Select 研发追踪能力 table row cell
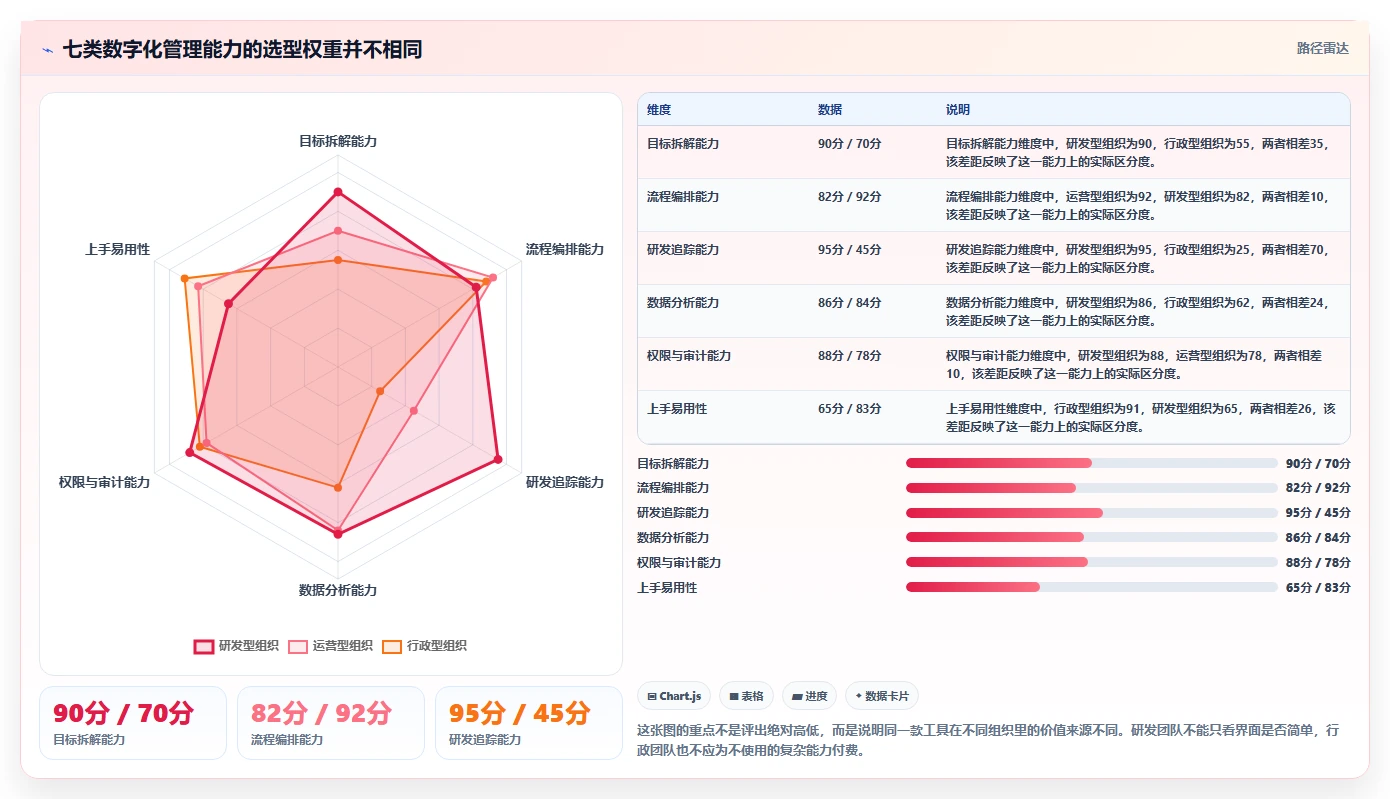1390x799 pixels. [683, 250]
